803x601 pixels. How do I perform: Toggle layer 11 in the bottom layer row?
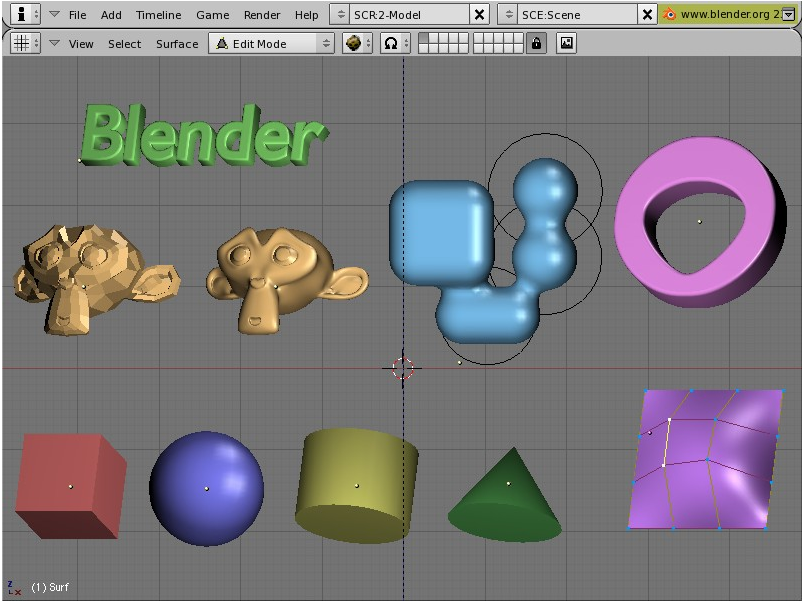click(423, 49)
